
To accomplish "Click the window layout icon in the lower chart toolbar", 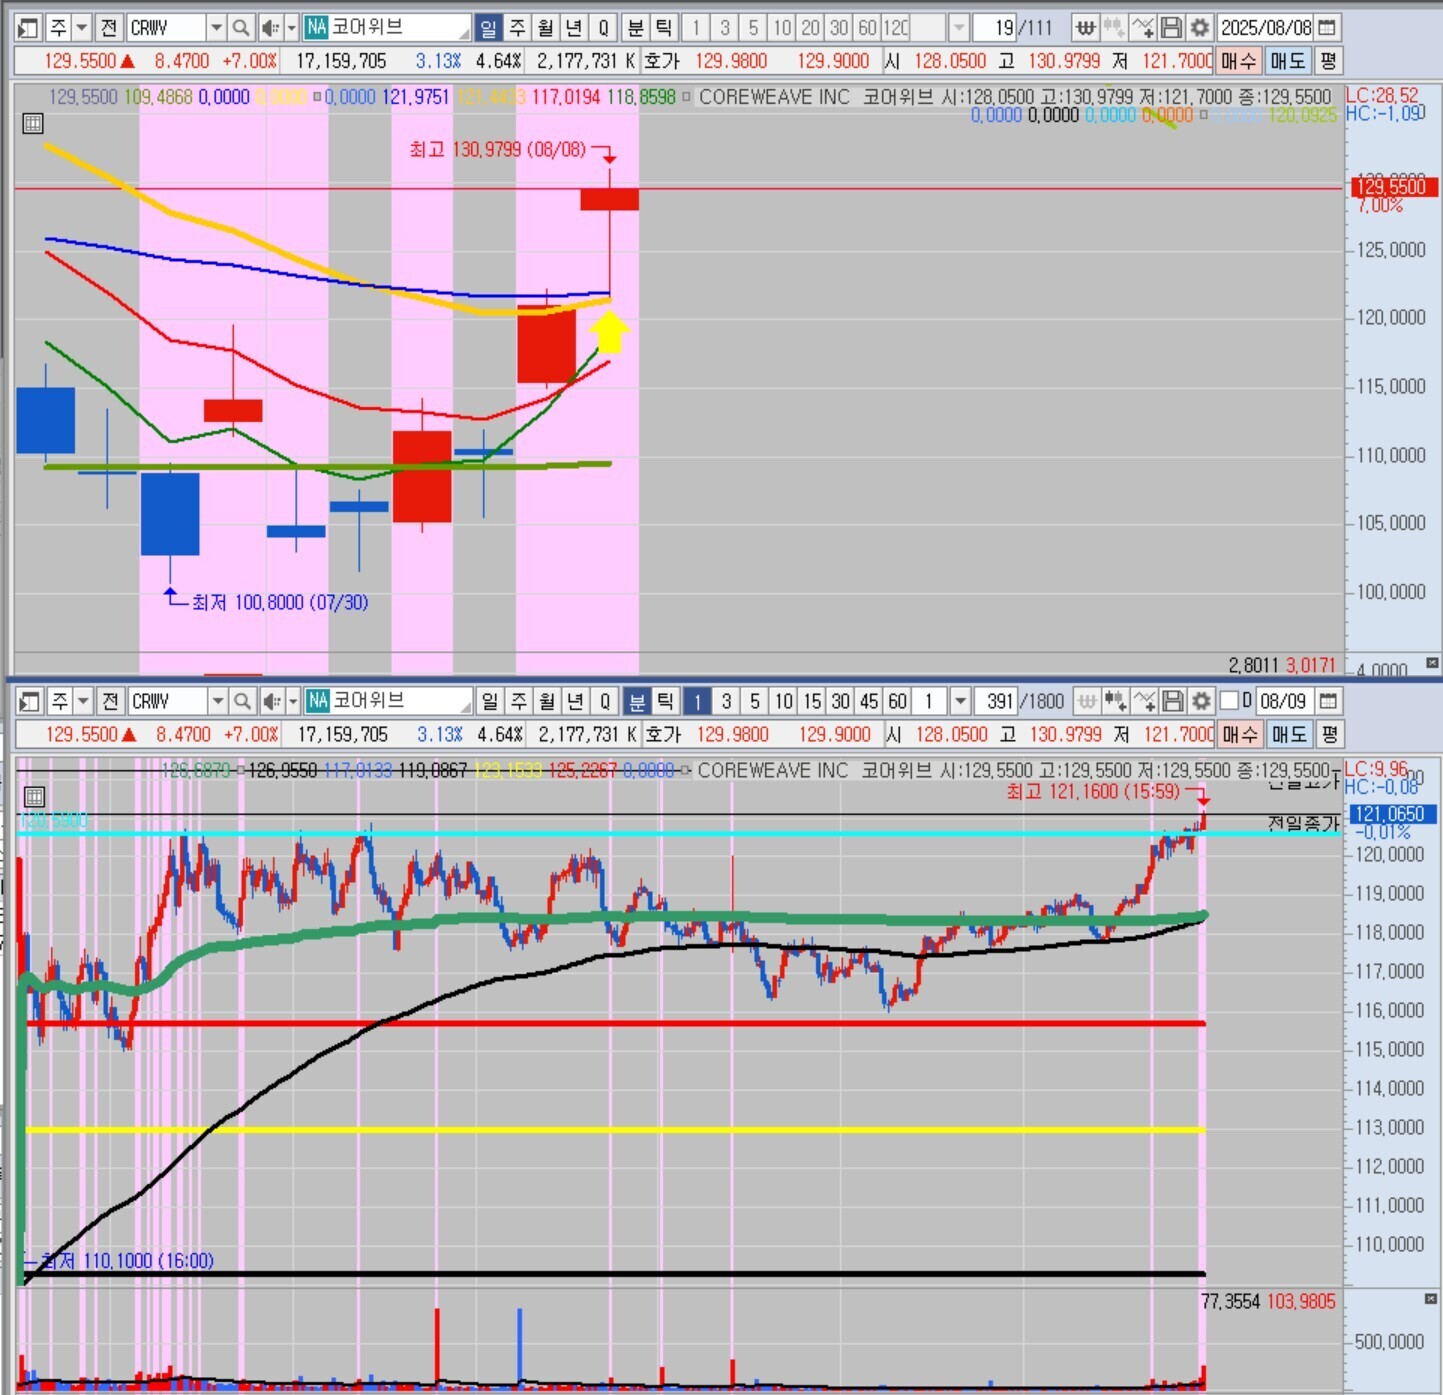I will [28, 701].
